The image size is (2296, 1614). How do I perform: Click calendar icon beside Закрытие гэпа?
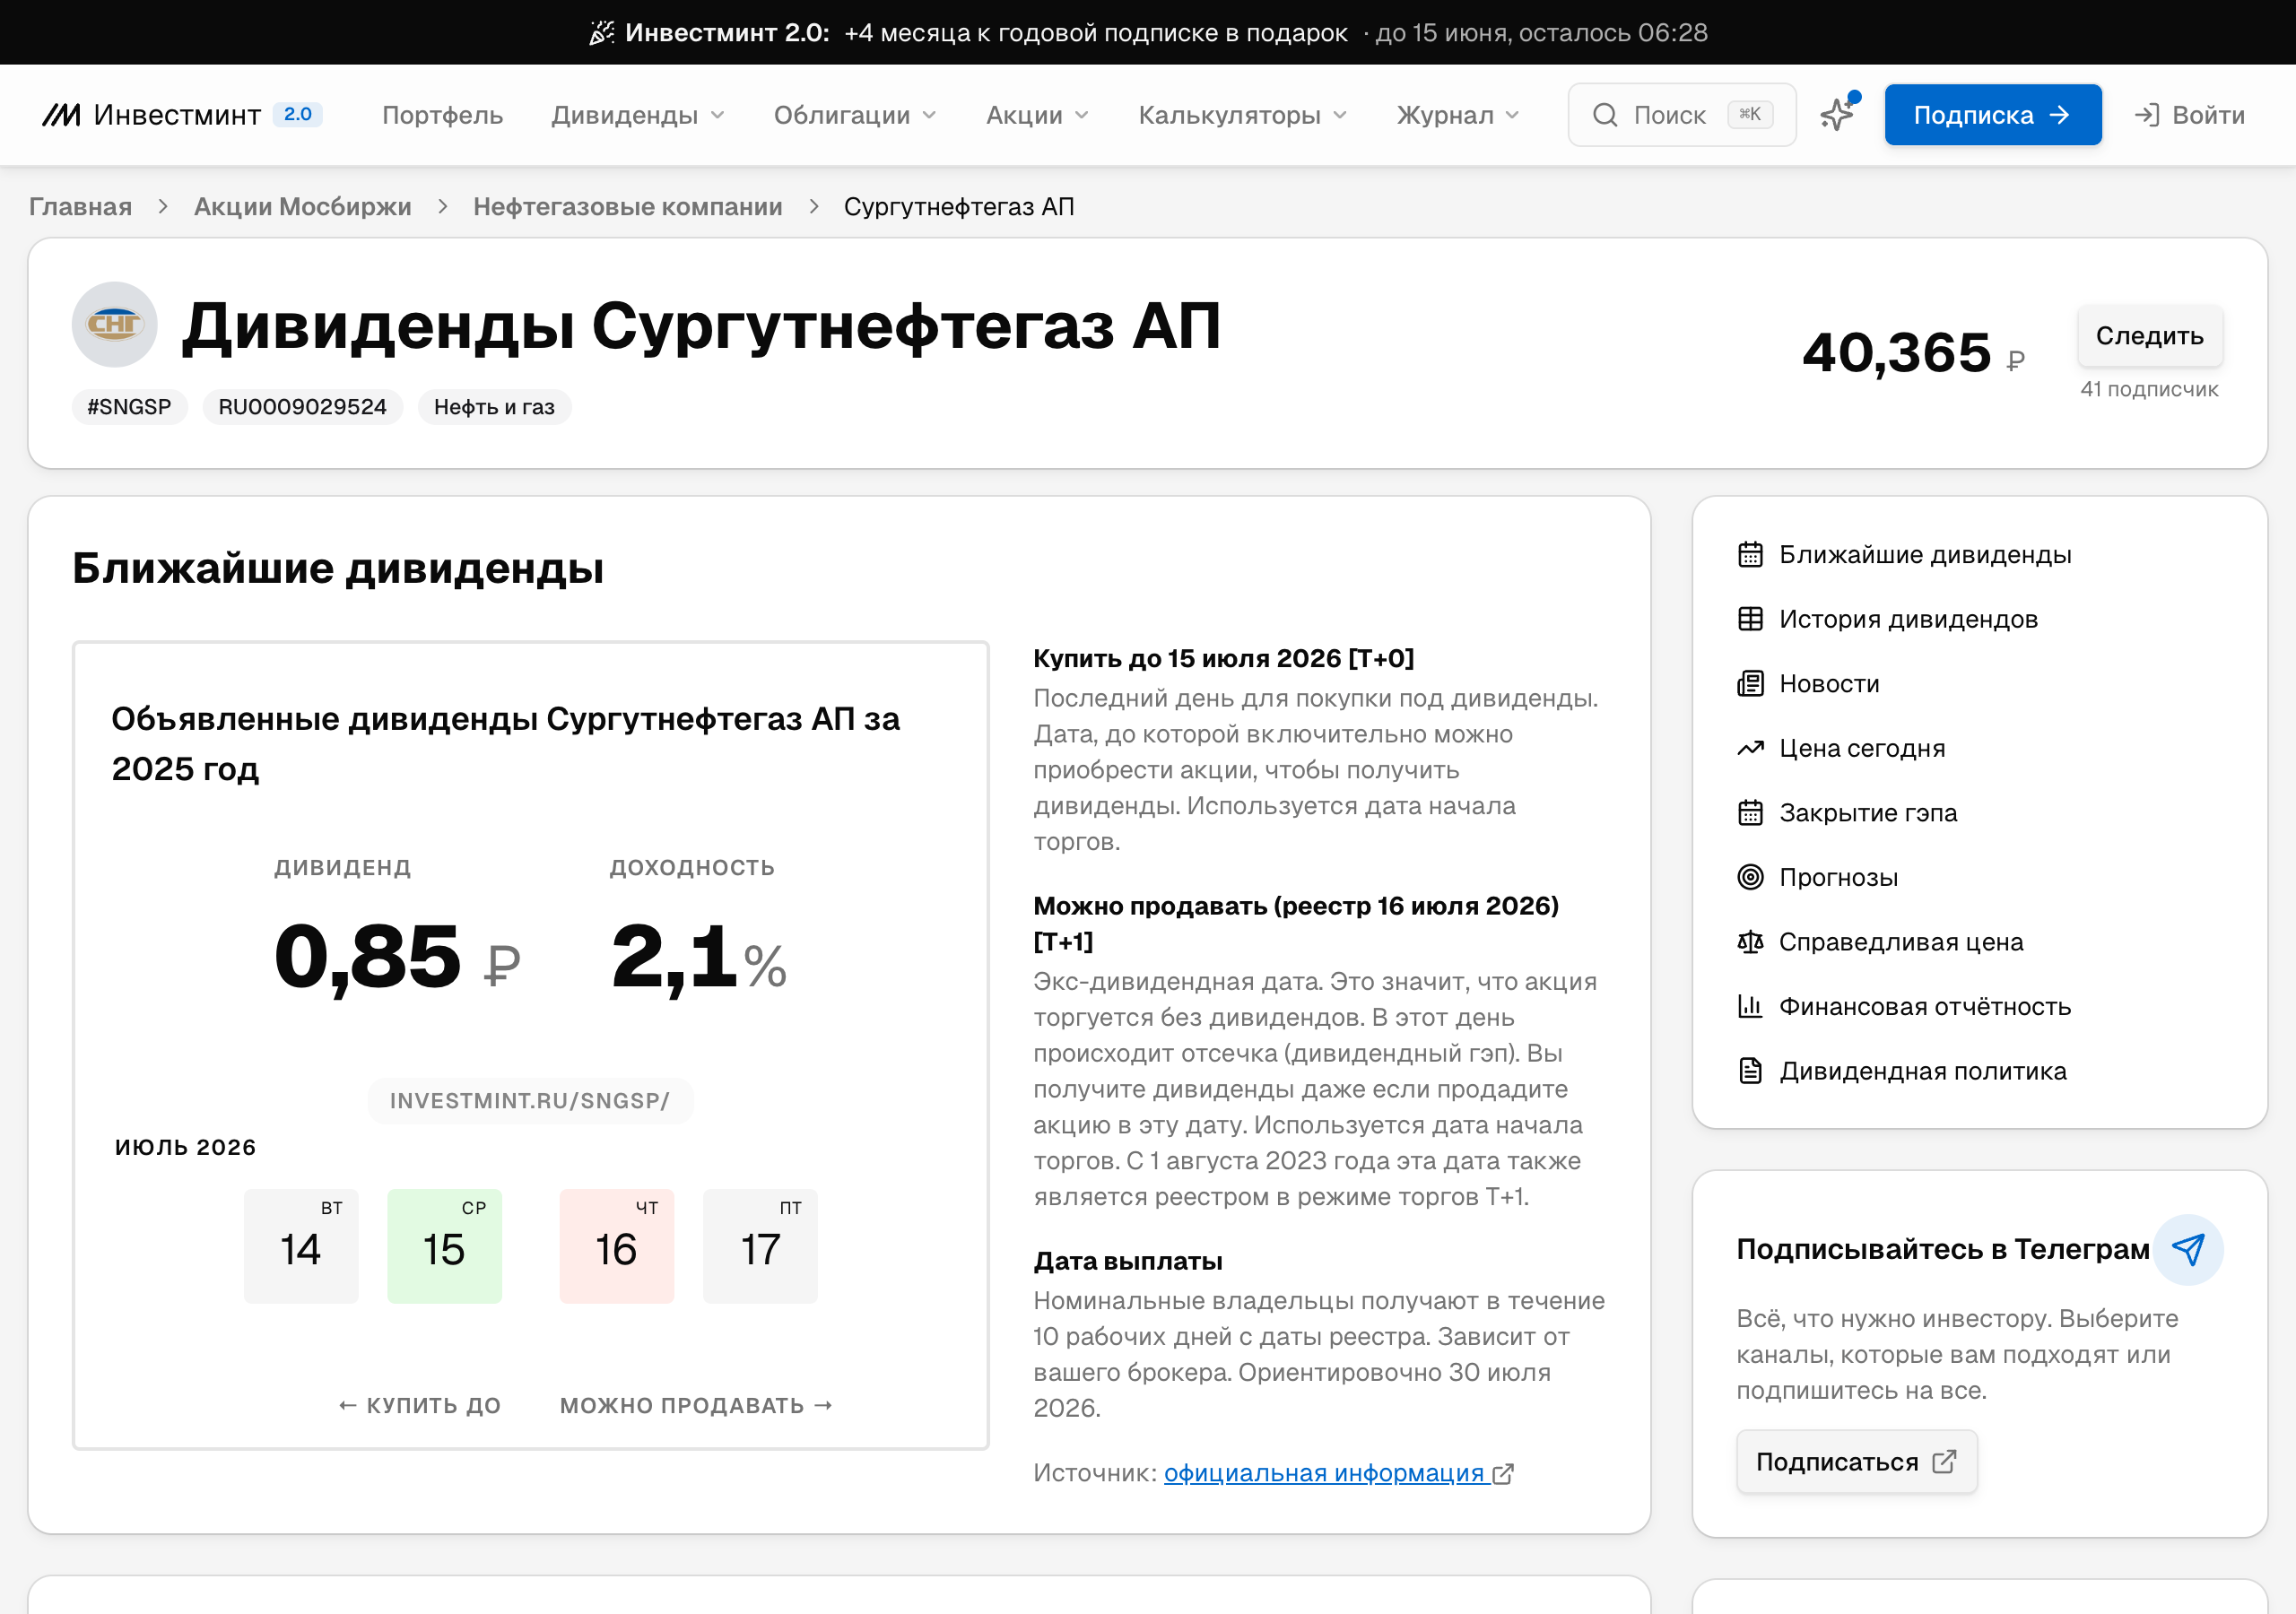coord(1750,812)
